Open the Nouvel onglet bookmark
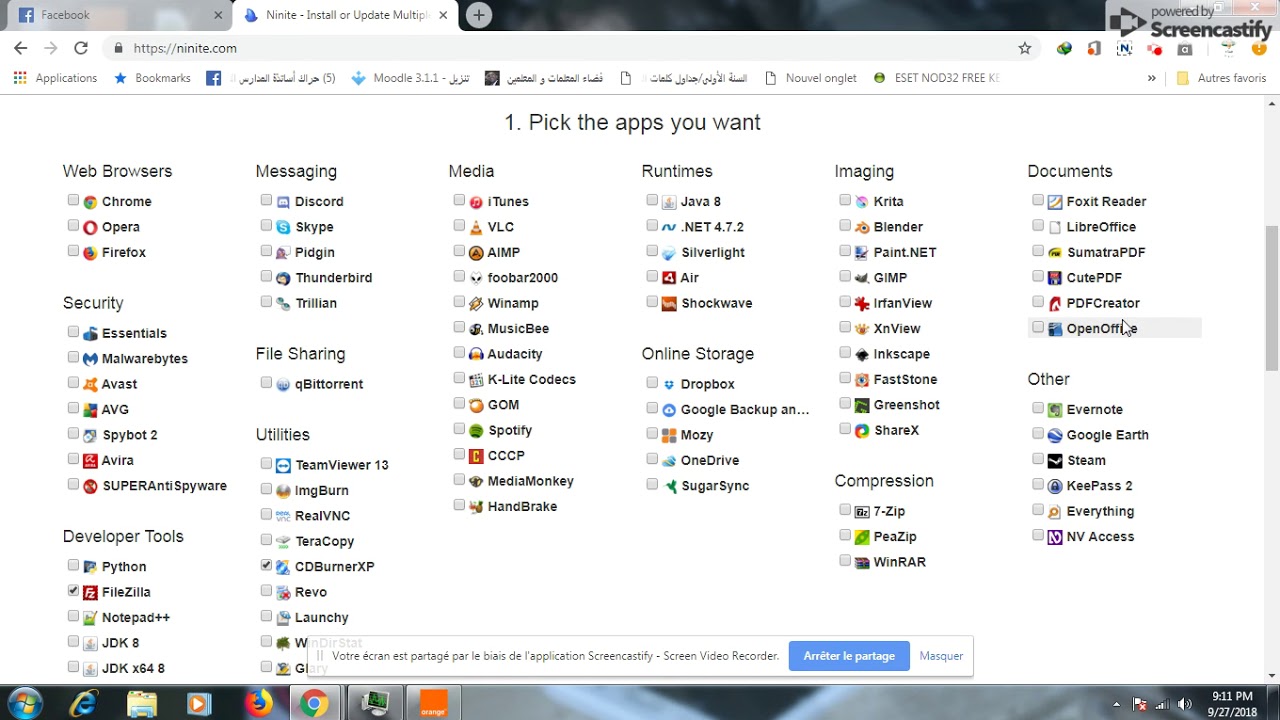This screenshot has height=720, width=1280. pos(810,78)
